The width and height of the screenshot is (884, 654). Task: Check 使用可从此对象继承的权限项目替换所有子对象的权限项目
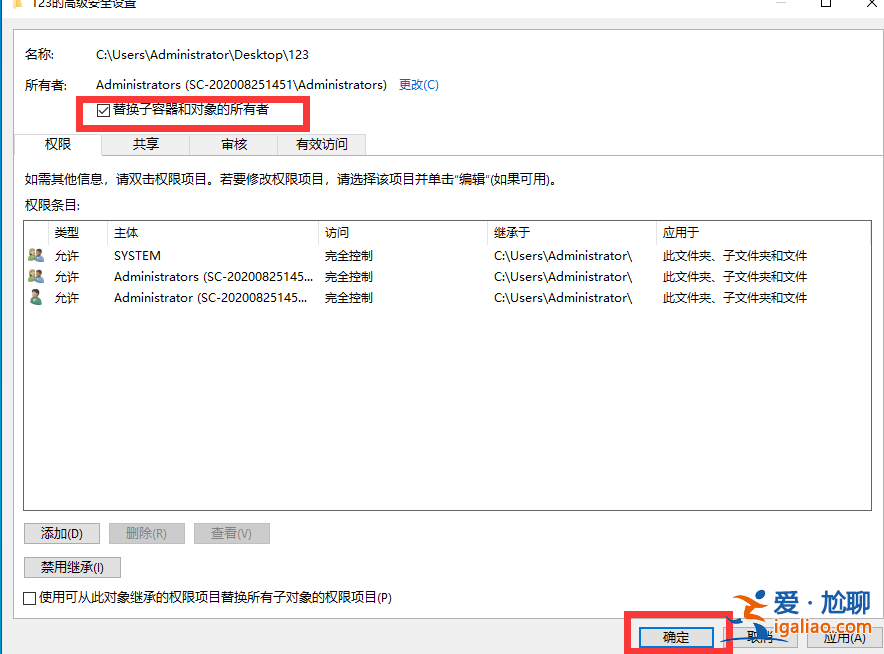coord(29,597)
